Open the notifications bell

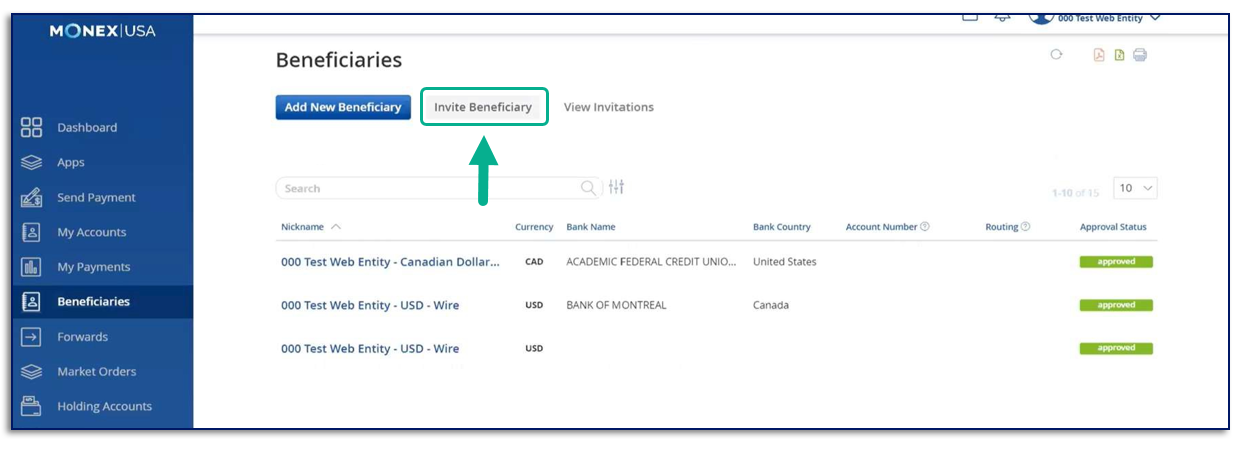(x=1002, y=17)
